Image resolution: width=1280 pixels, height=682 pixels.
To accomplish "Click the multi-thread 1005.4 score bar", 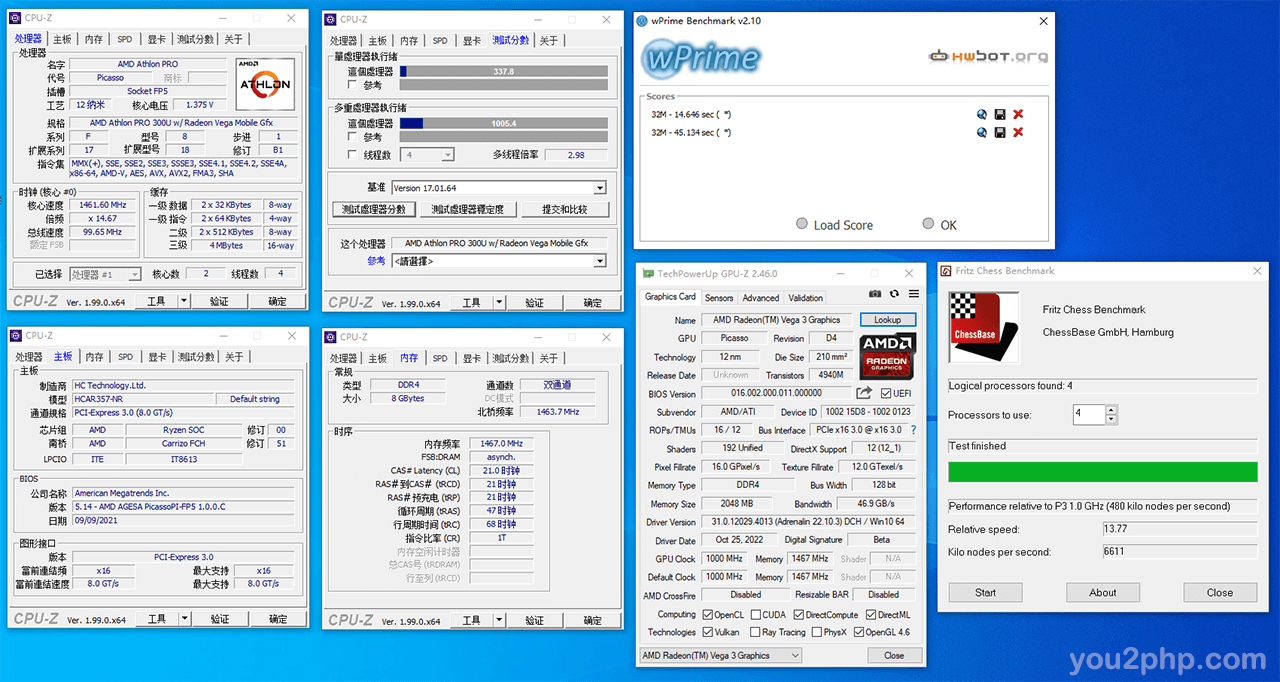I will [503, 123].
